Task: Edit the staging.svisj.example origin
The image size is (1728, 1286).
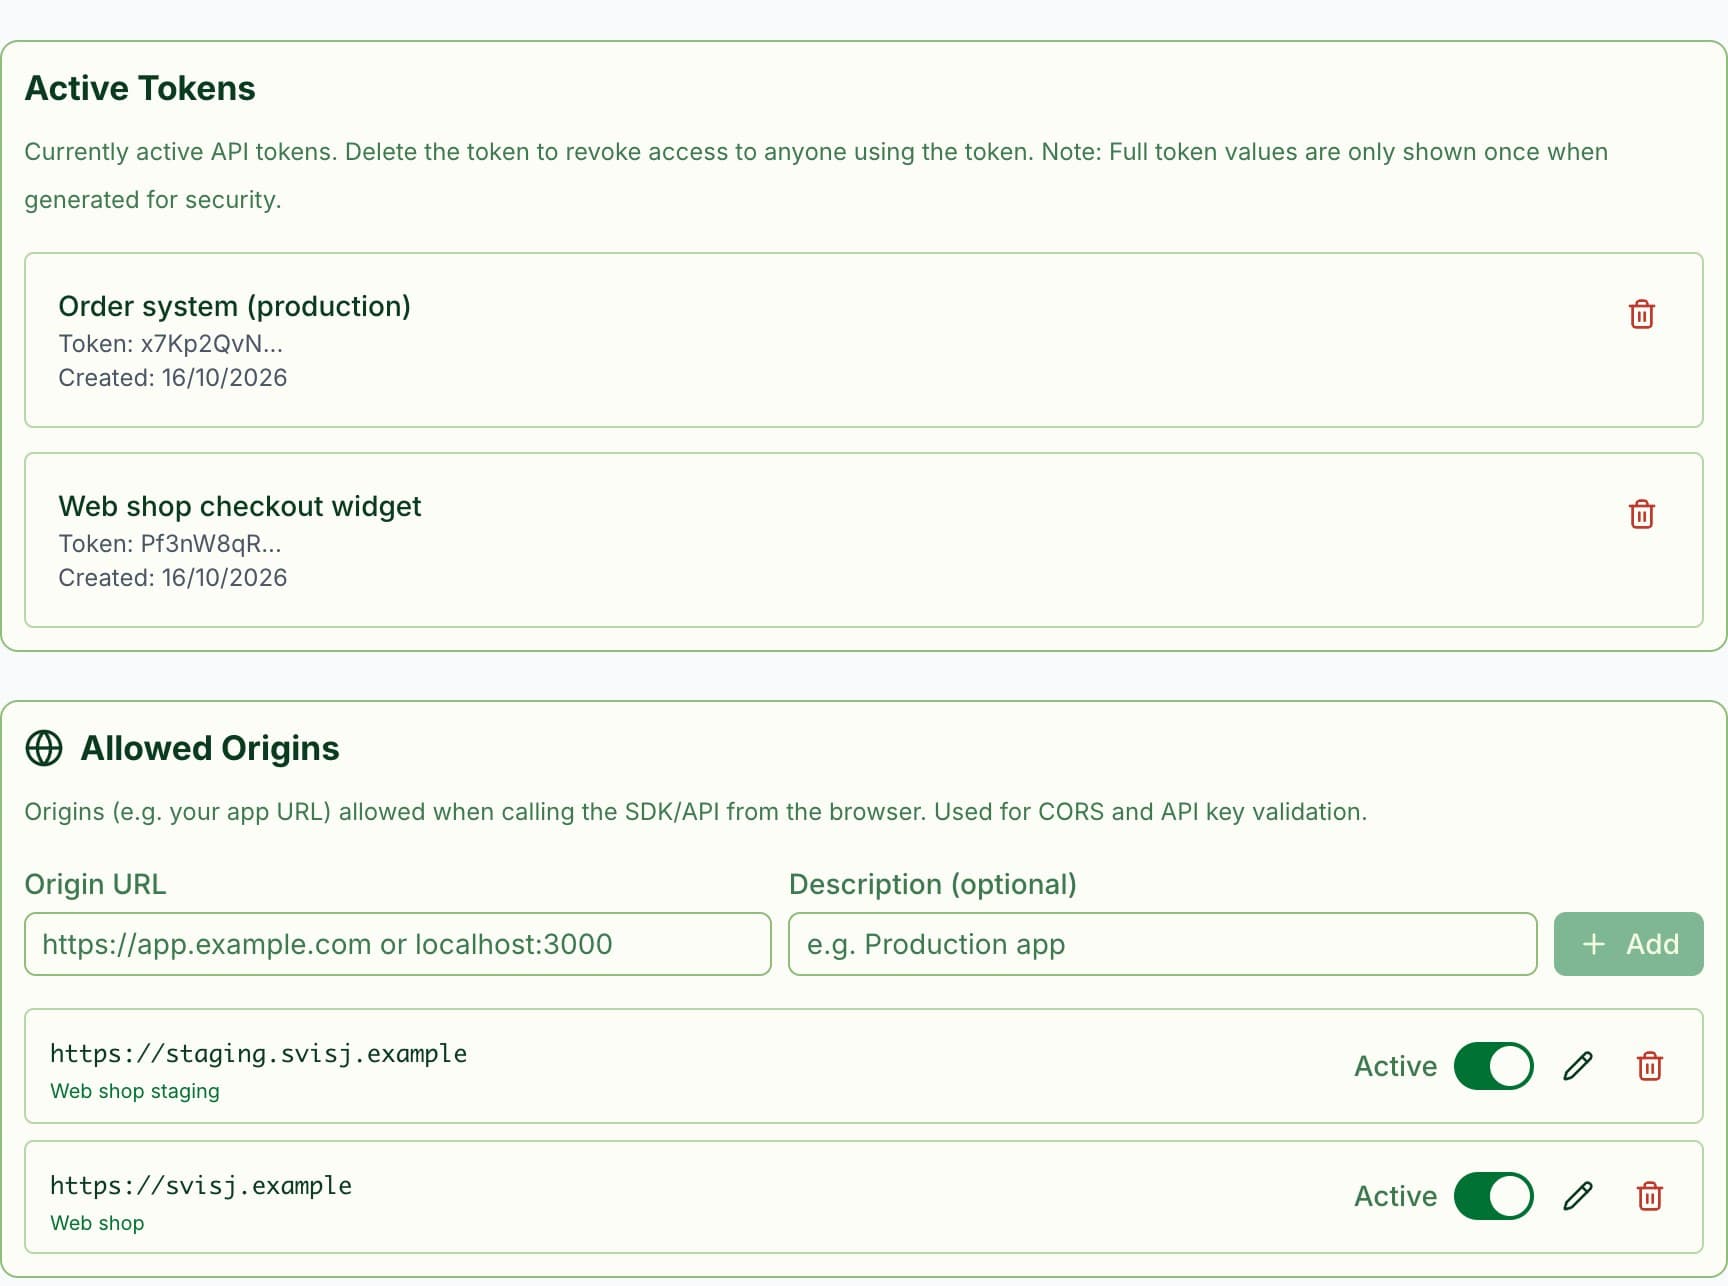Action: (x=1577, y=1066)
